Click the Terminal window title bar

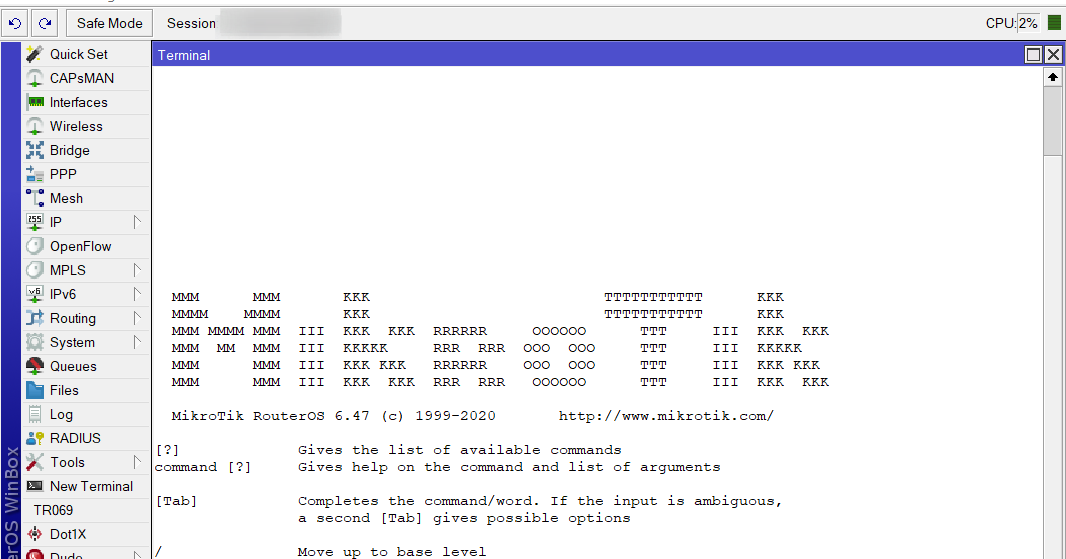(588, 55)
